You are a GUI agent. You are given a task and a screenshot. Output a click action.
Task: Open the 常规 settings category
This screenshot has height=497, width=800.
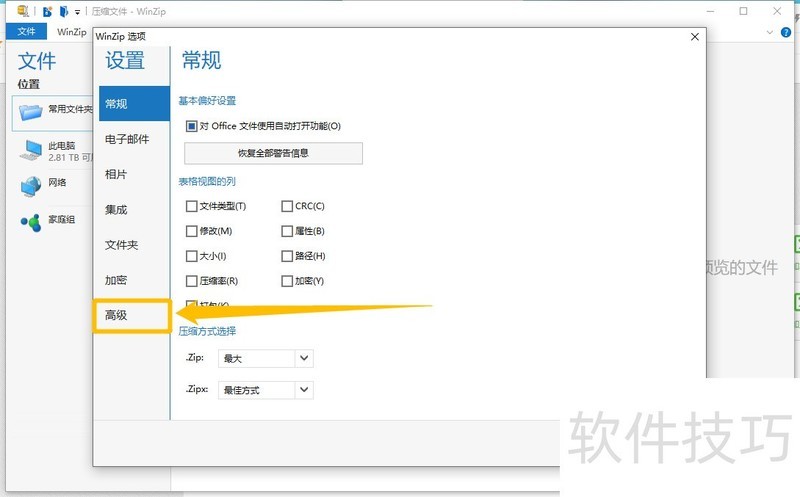(x=134, y=104)
